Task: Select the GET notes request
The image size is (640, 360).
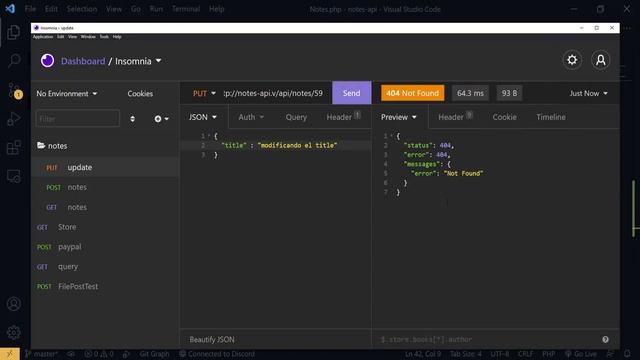Action: coord(105,207)
